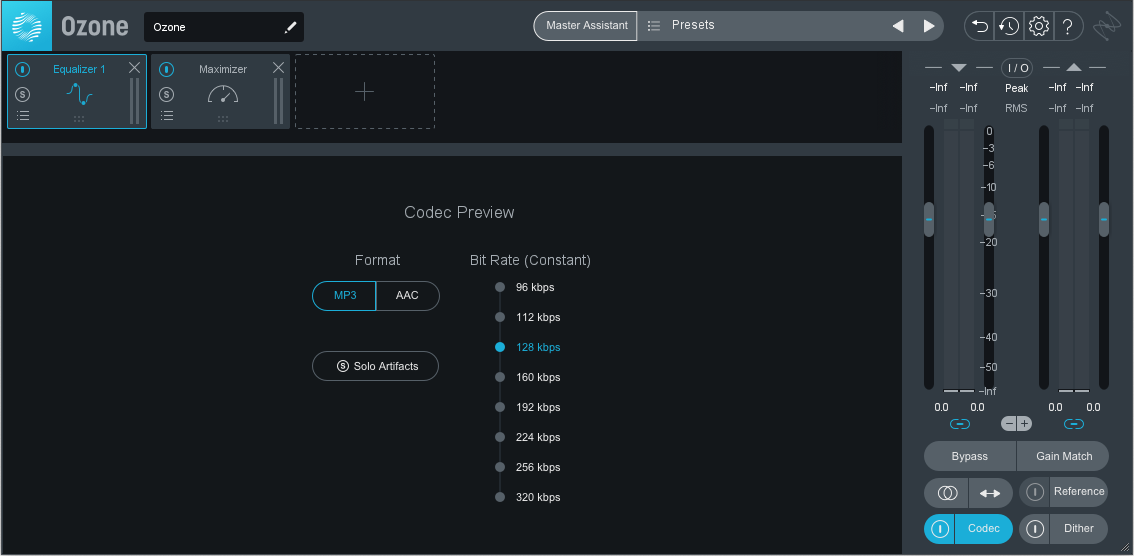The height and width of the screenshot is (556, 1134).
Task: Go to the next preset arrow
Action: click(x=929, y=26)
